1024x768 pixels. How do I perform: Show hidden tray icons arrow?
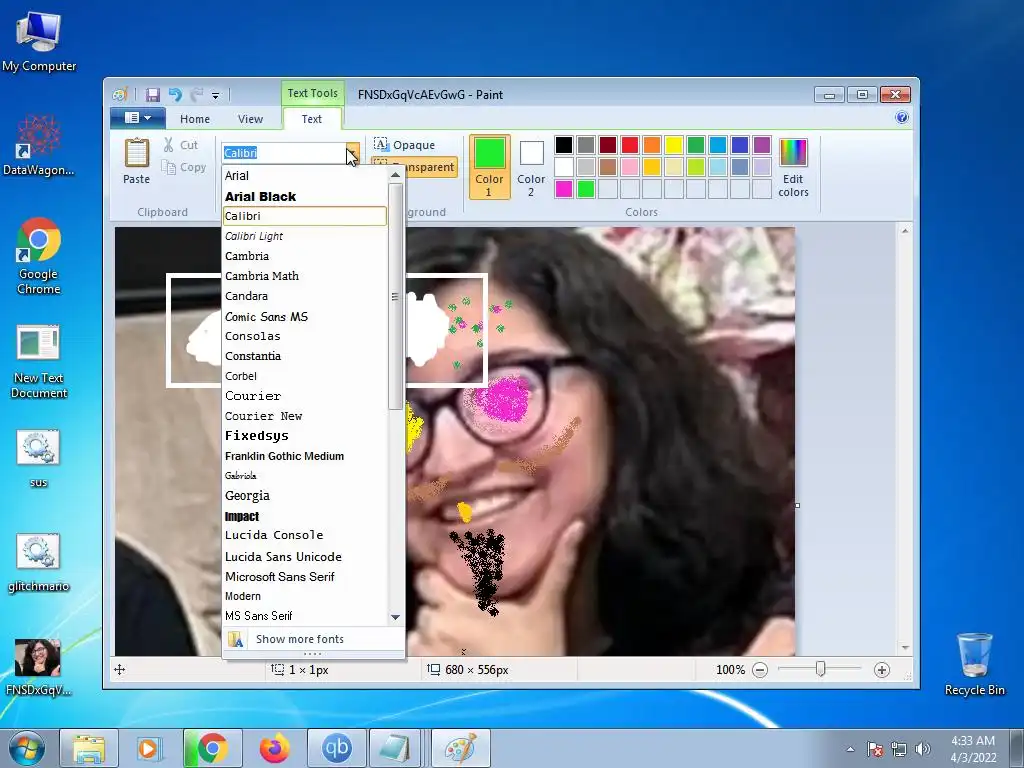[850, 749]
